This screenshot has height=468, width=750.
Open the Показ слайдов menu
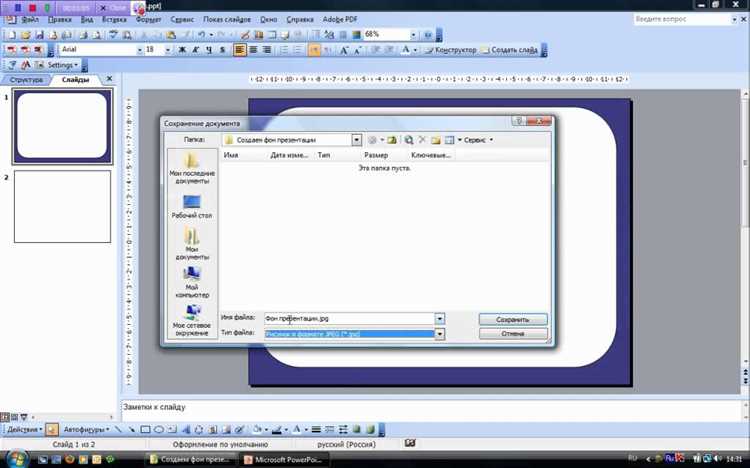(x=227, y=20)
